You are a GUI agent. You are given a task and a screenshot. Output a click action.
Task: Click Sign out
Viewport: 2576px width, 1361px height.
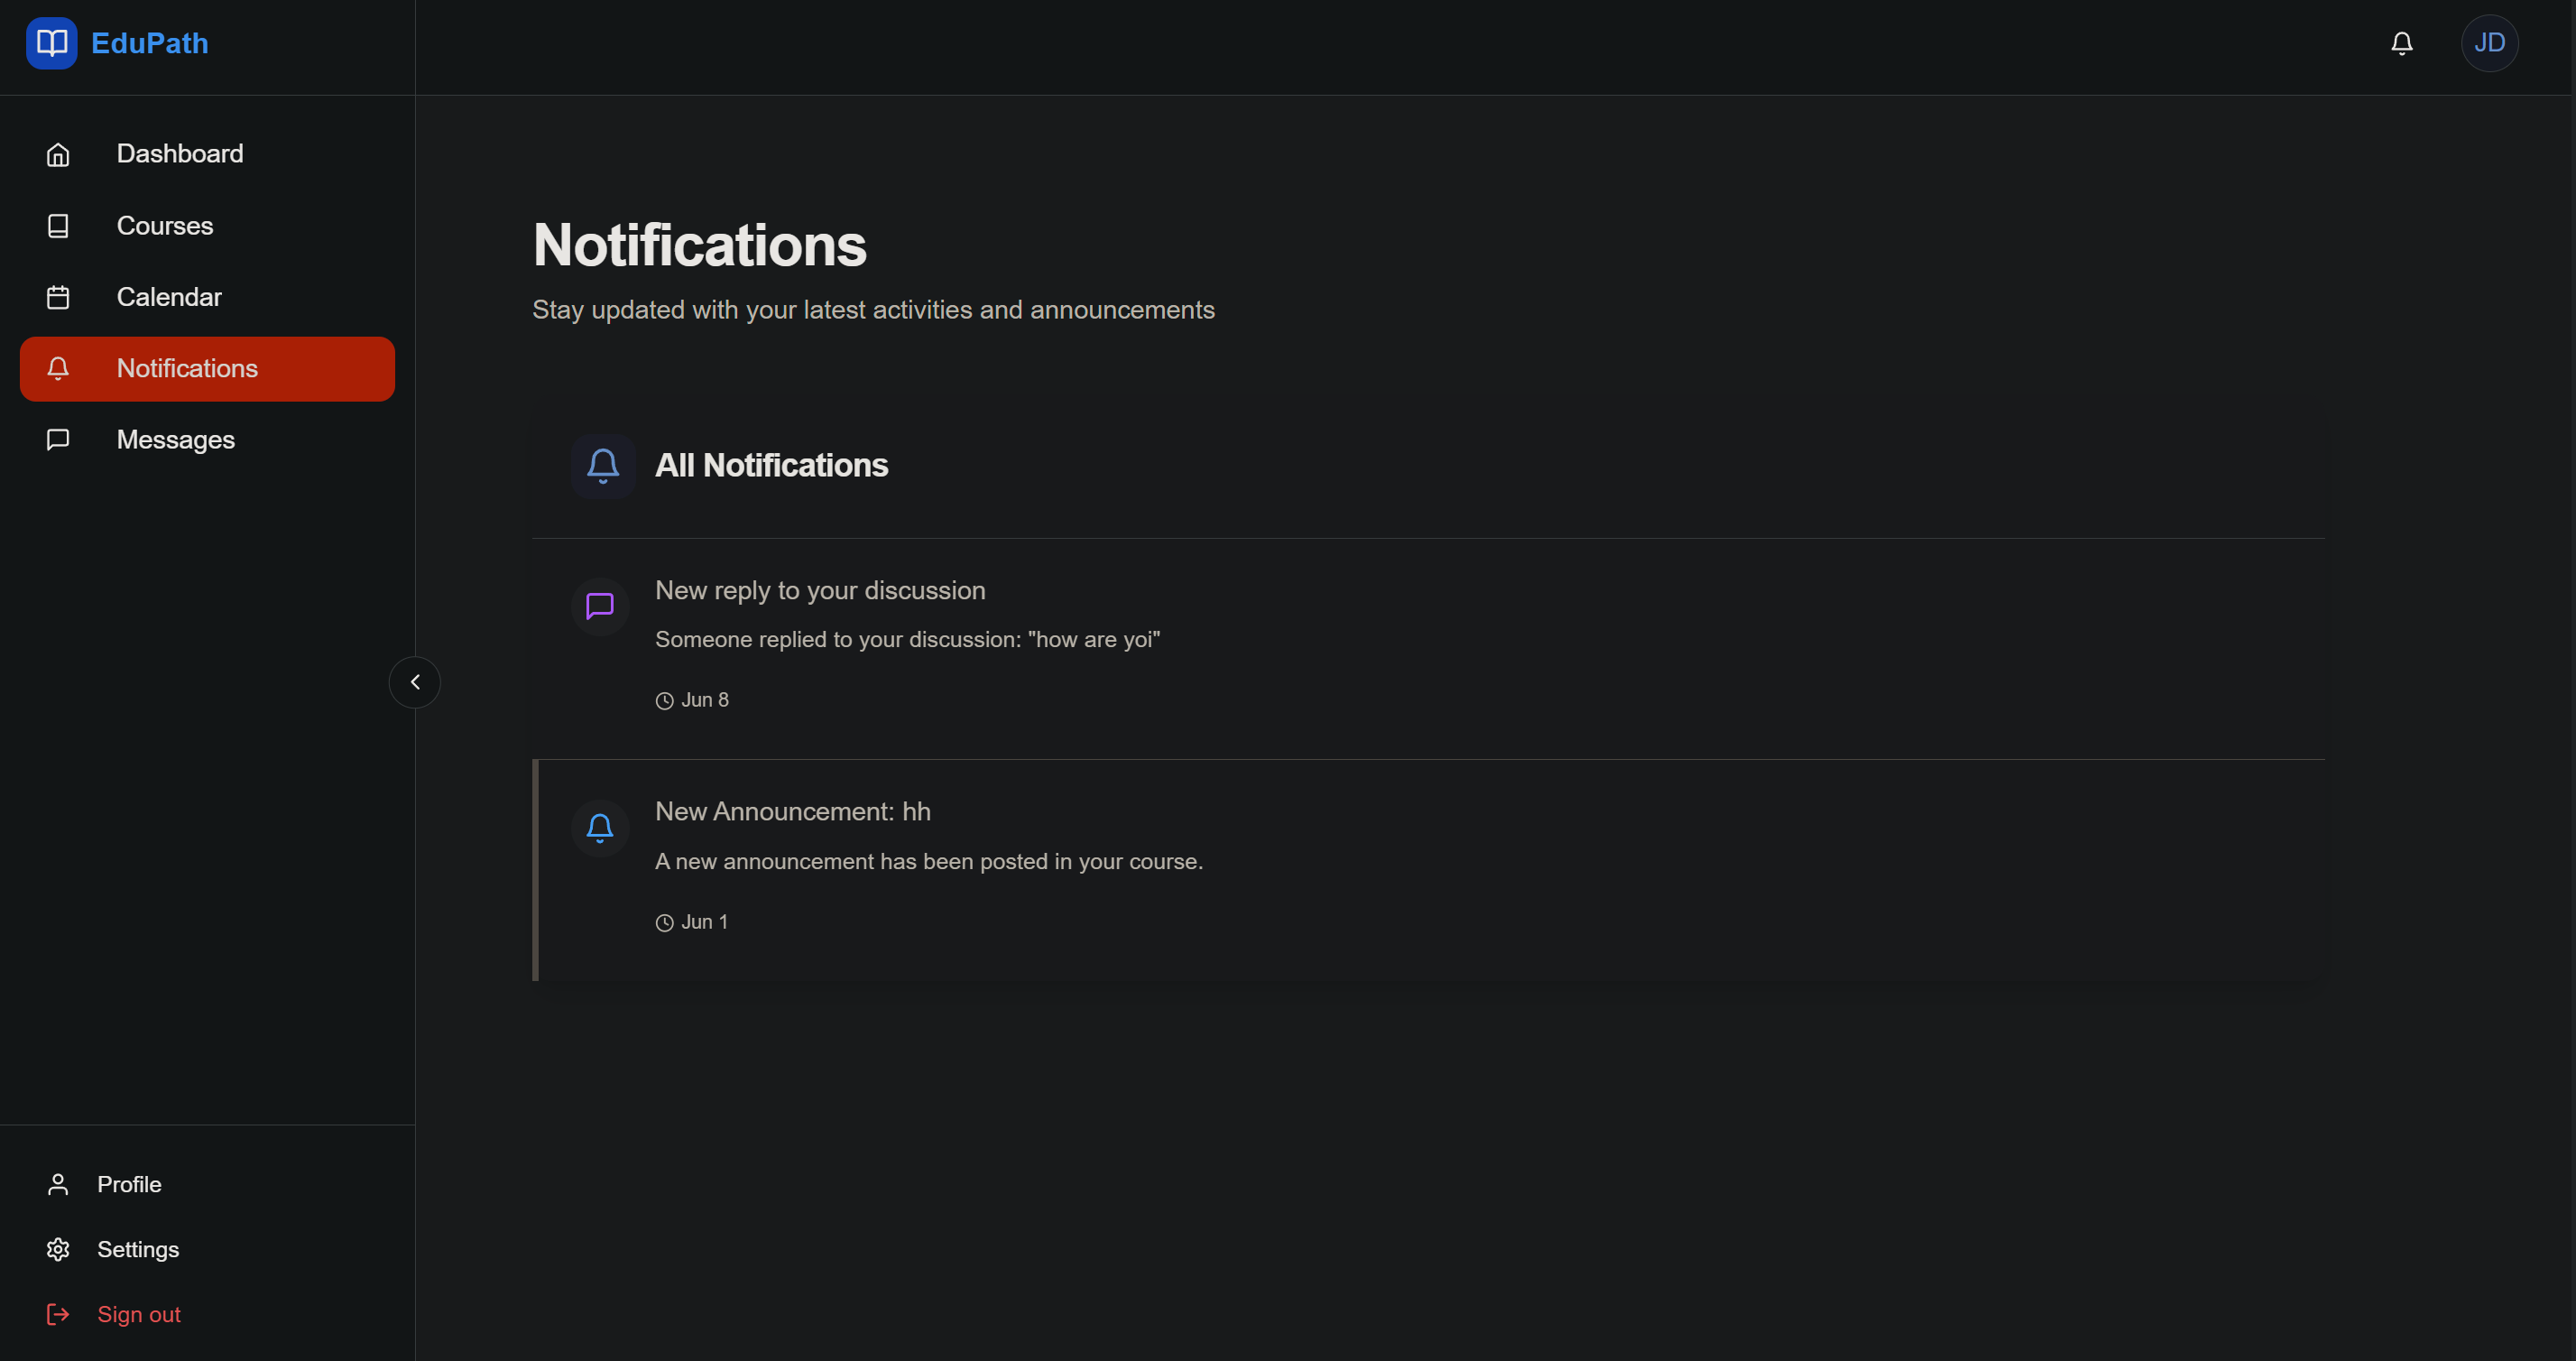[138, 1314]
